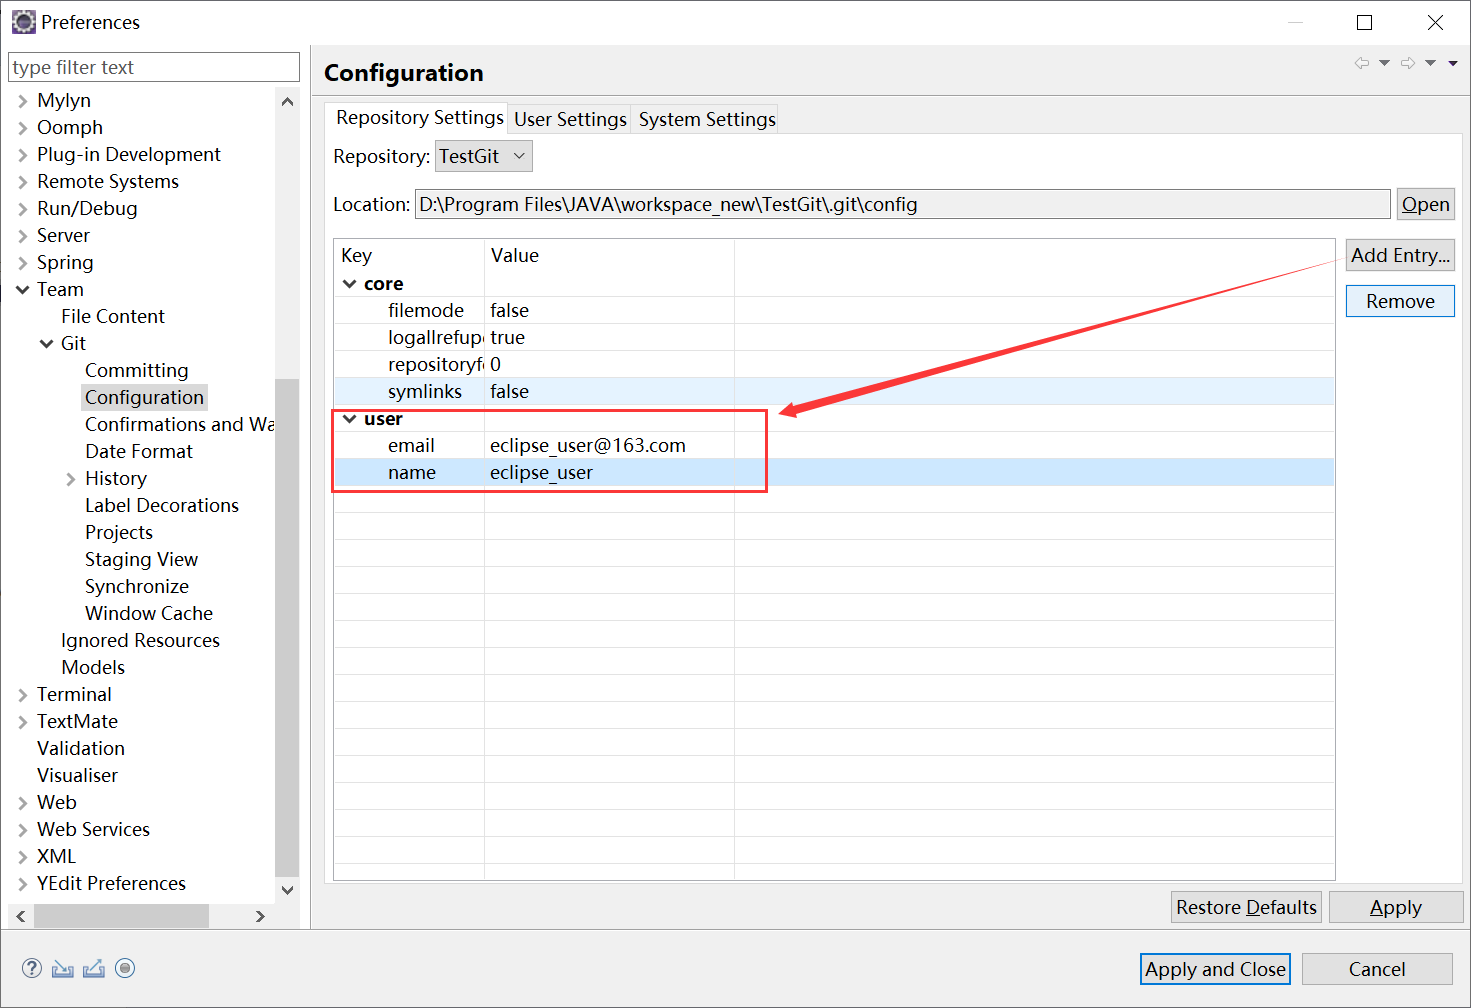Select the Date Format tree item
This screenshot has width=1471, height=1008.
coord(139,451)
